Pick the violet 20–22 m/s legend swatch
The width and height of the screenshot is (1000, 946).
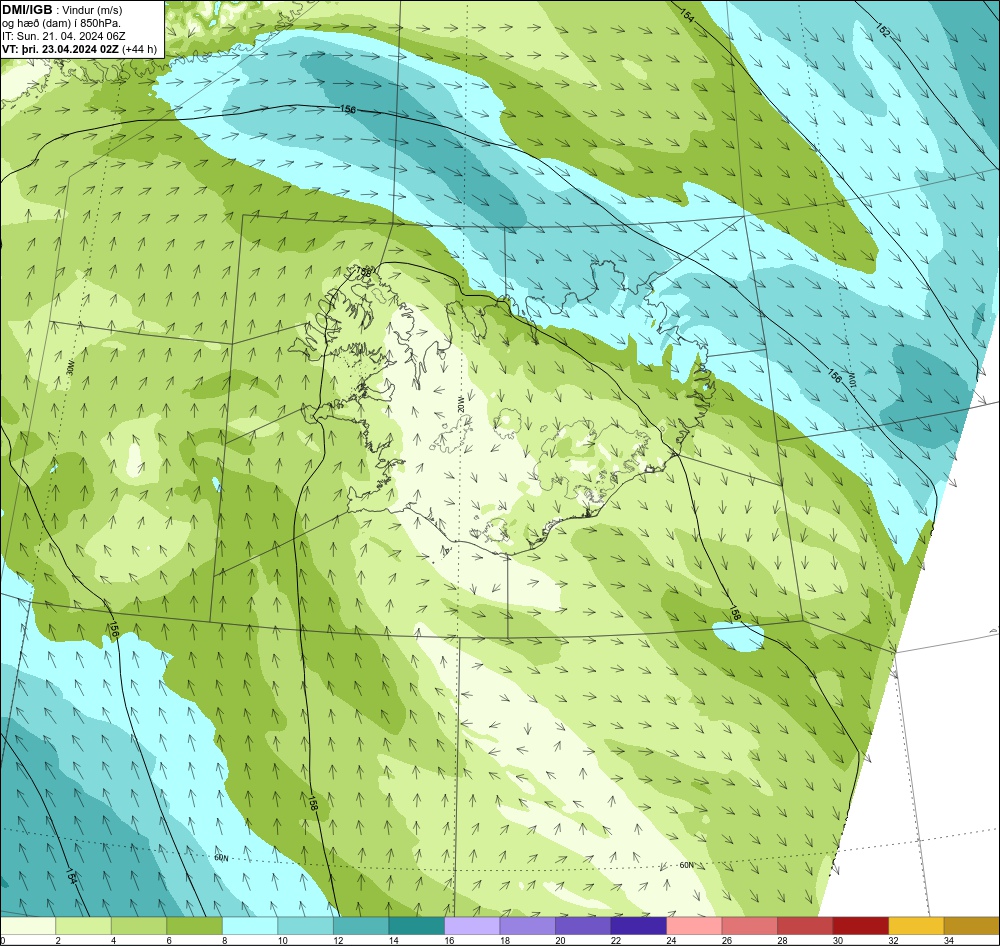(x=583, y=925)
